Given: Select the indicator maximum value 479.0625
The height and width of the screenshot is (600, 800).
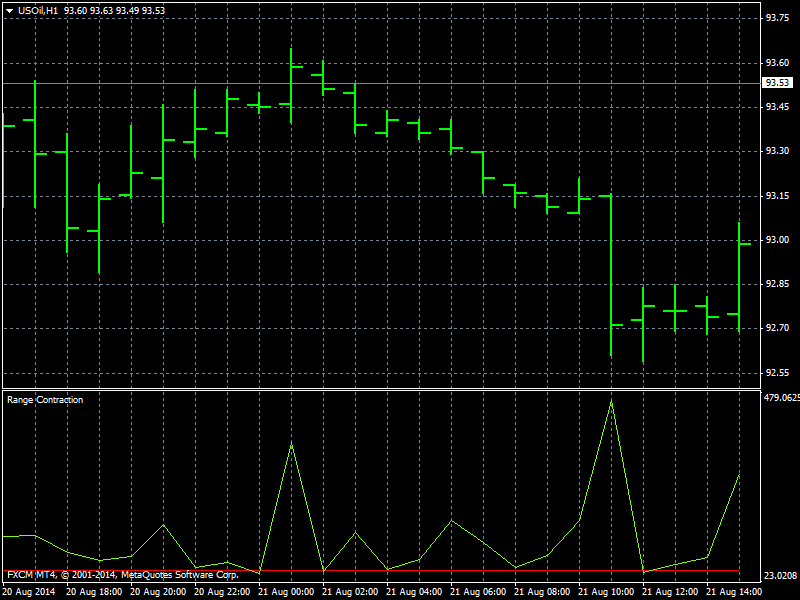Looking at the screenshot, I should 781,397.
